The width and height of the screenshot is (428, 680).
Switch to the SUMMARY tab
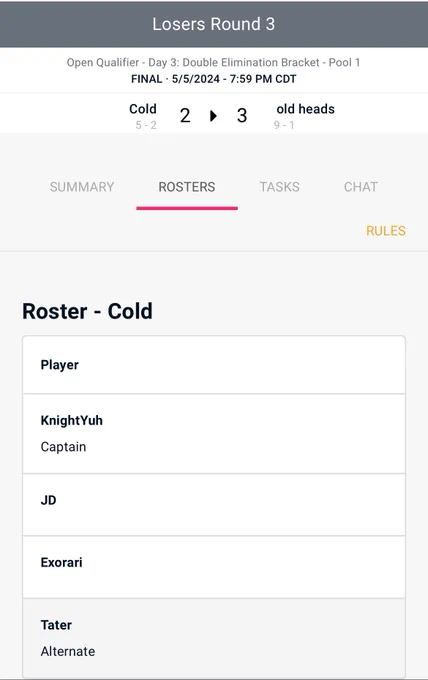point(82,187)
